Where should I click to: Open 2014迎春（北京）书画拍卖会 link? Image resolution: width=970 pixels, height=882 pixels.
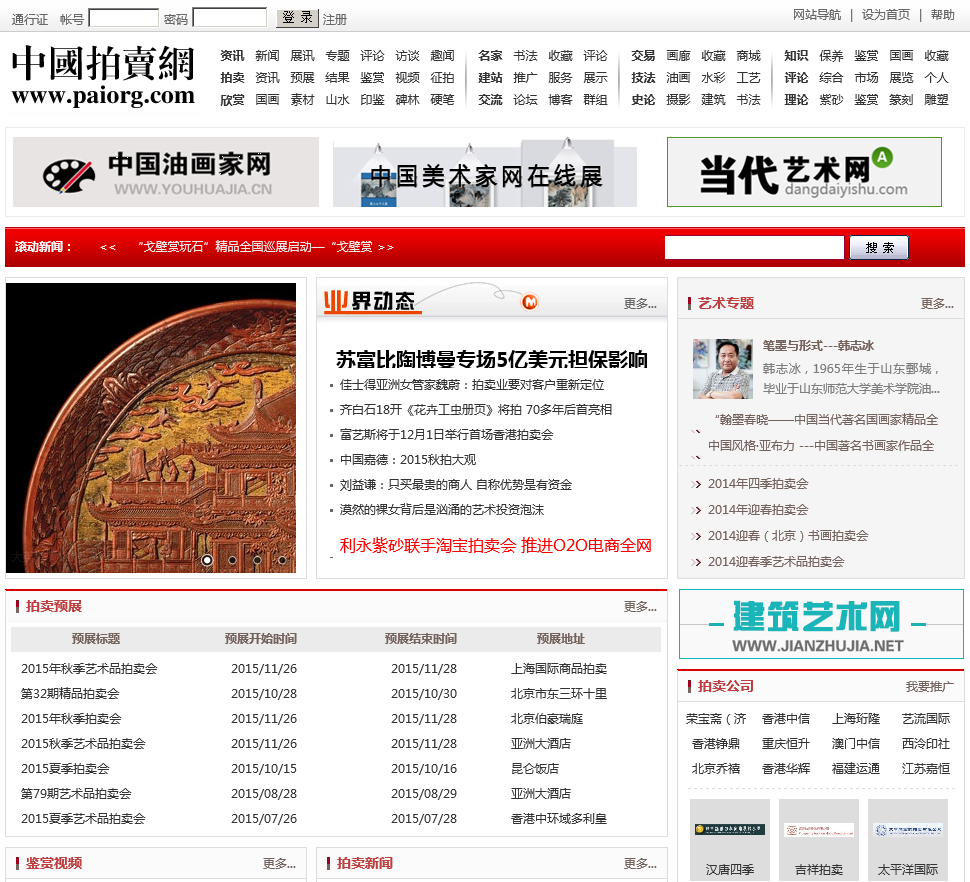[788, 536]
